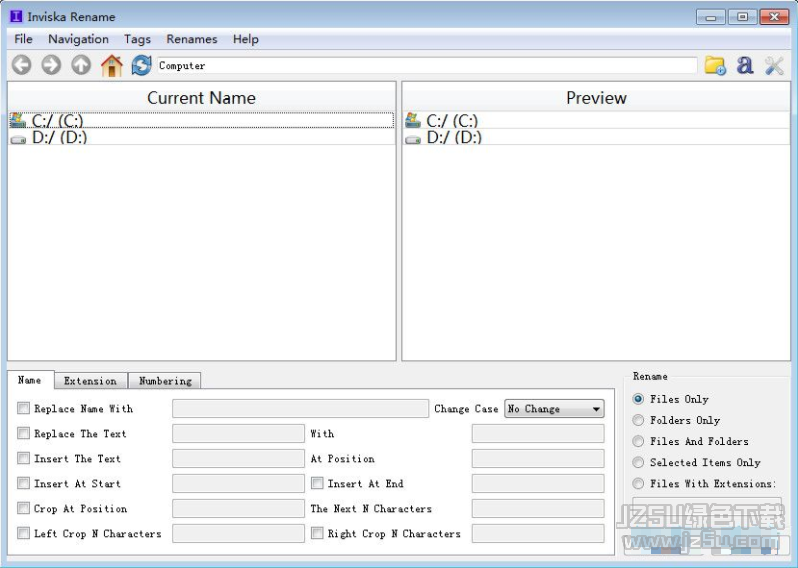Close the Inviska Rename window
This screenshot has height=568, width=798.
(x=774, y=17)
